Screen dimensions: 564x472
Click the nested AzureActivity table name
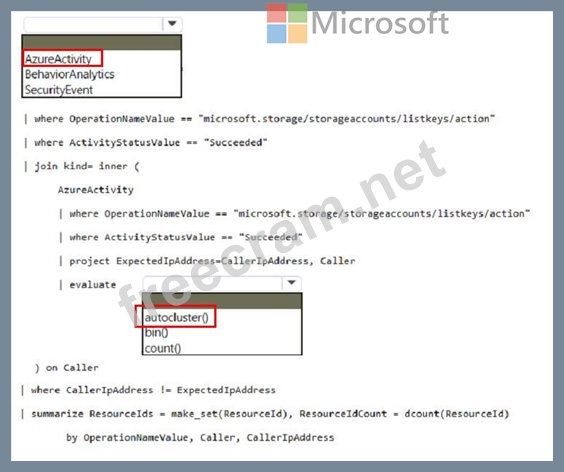coord(96,190)
